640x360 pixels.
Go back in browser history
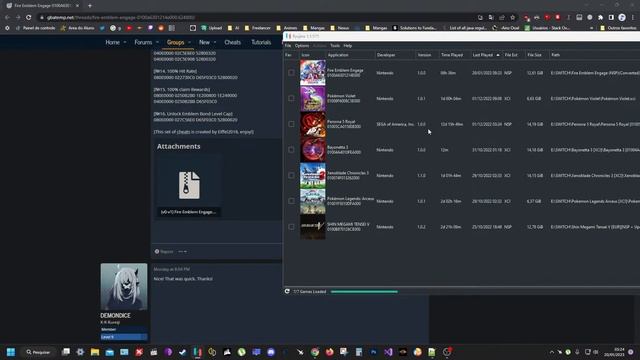pyautogui.click(x=7, y=18)
